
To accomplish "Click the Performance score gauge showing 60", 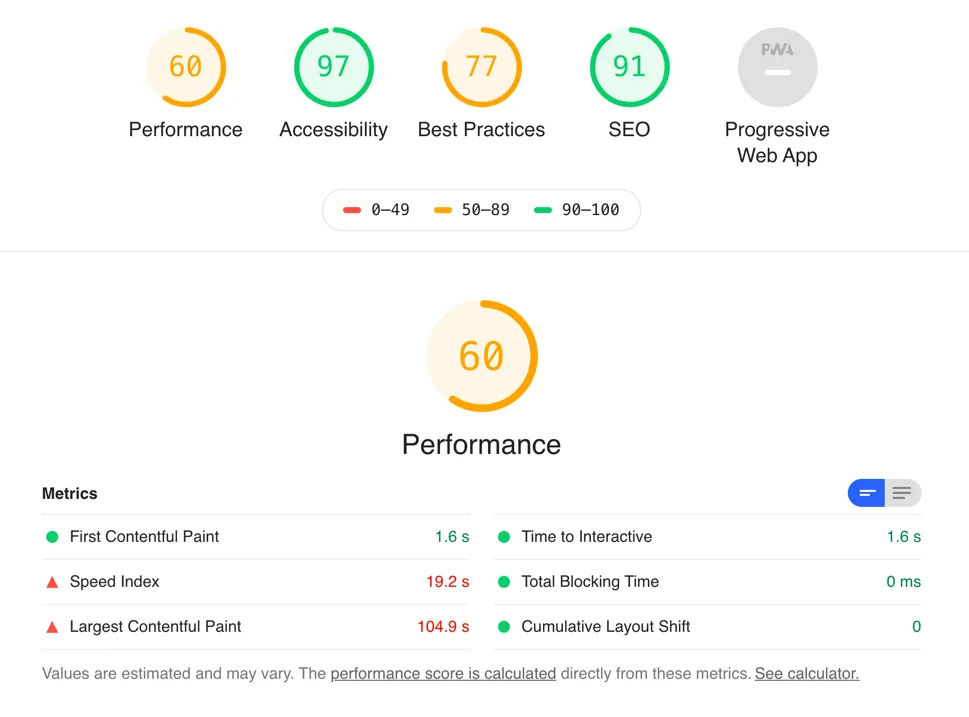I will pos(185,67).
